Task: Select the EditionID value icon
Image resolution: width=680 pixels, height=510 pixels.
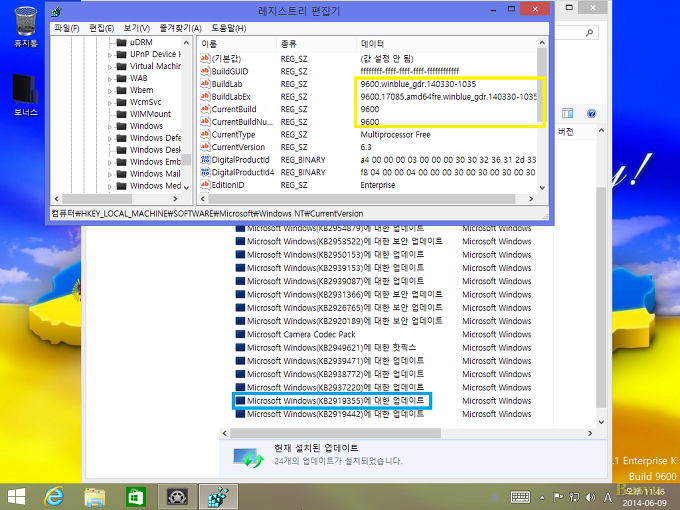Action: click(205, 184)
